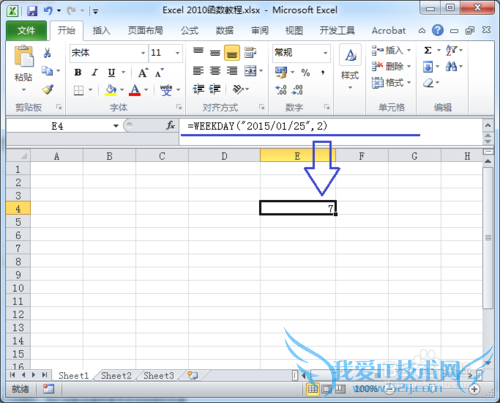
Task: Click the Save icon in quick access toolbar
Action: 32,11
